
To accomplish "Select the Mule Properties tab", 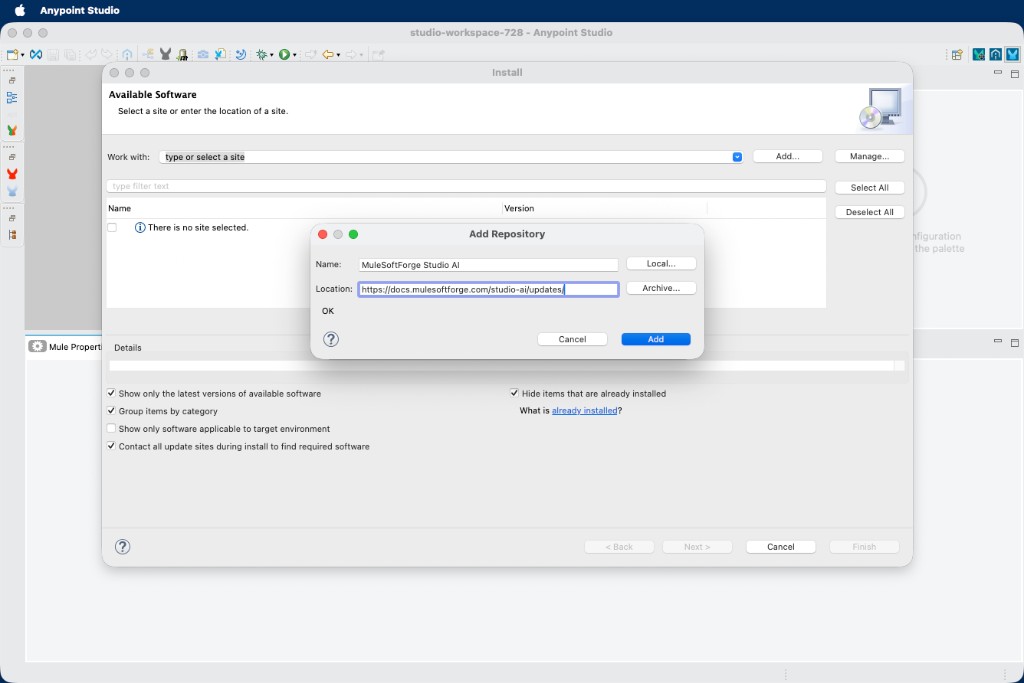I will point(65,347).
